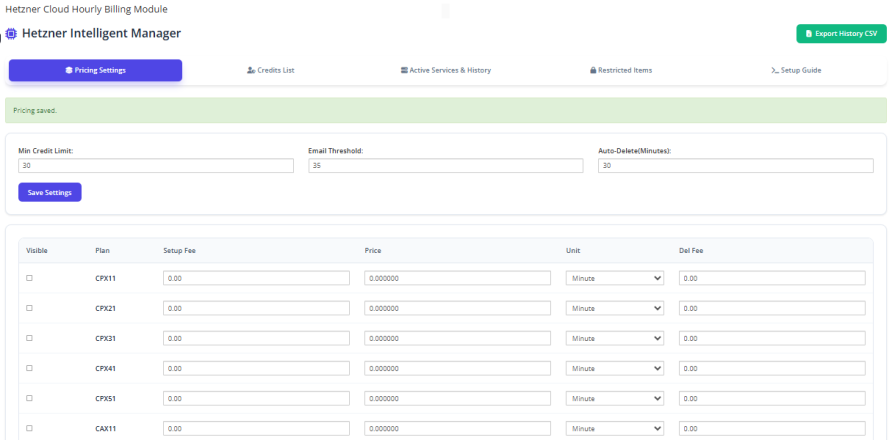The image size is (892, 440).
Task: Click the 'Hetzner Cloud Hourly Billing Module' title
Action: [86, 9]
